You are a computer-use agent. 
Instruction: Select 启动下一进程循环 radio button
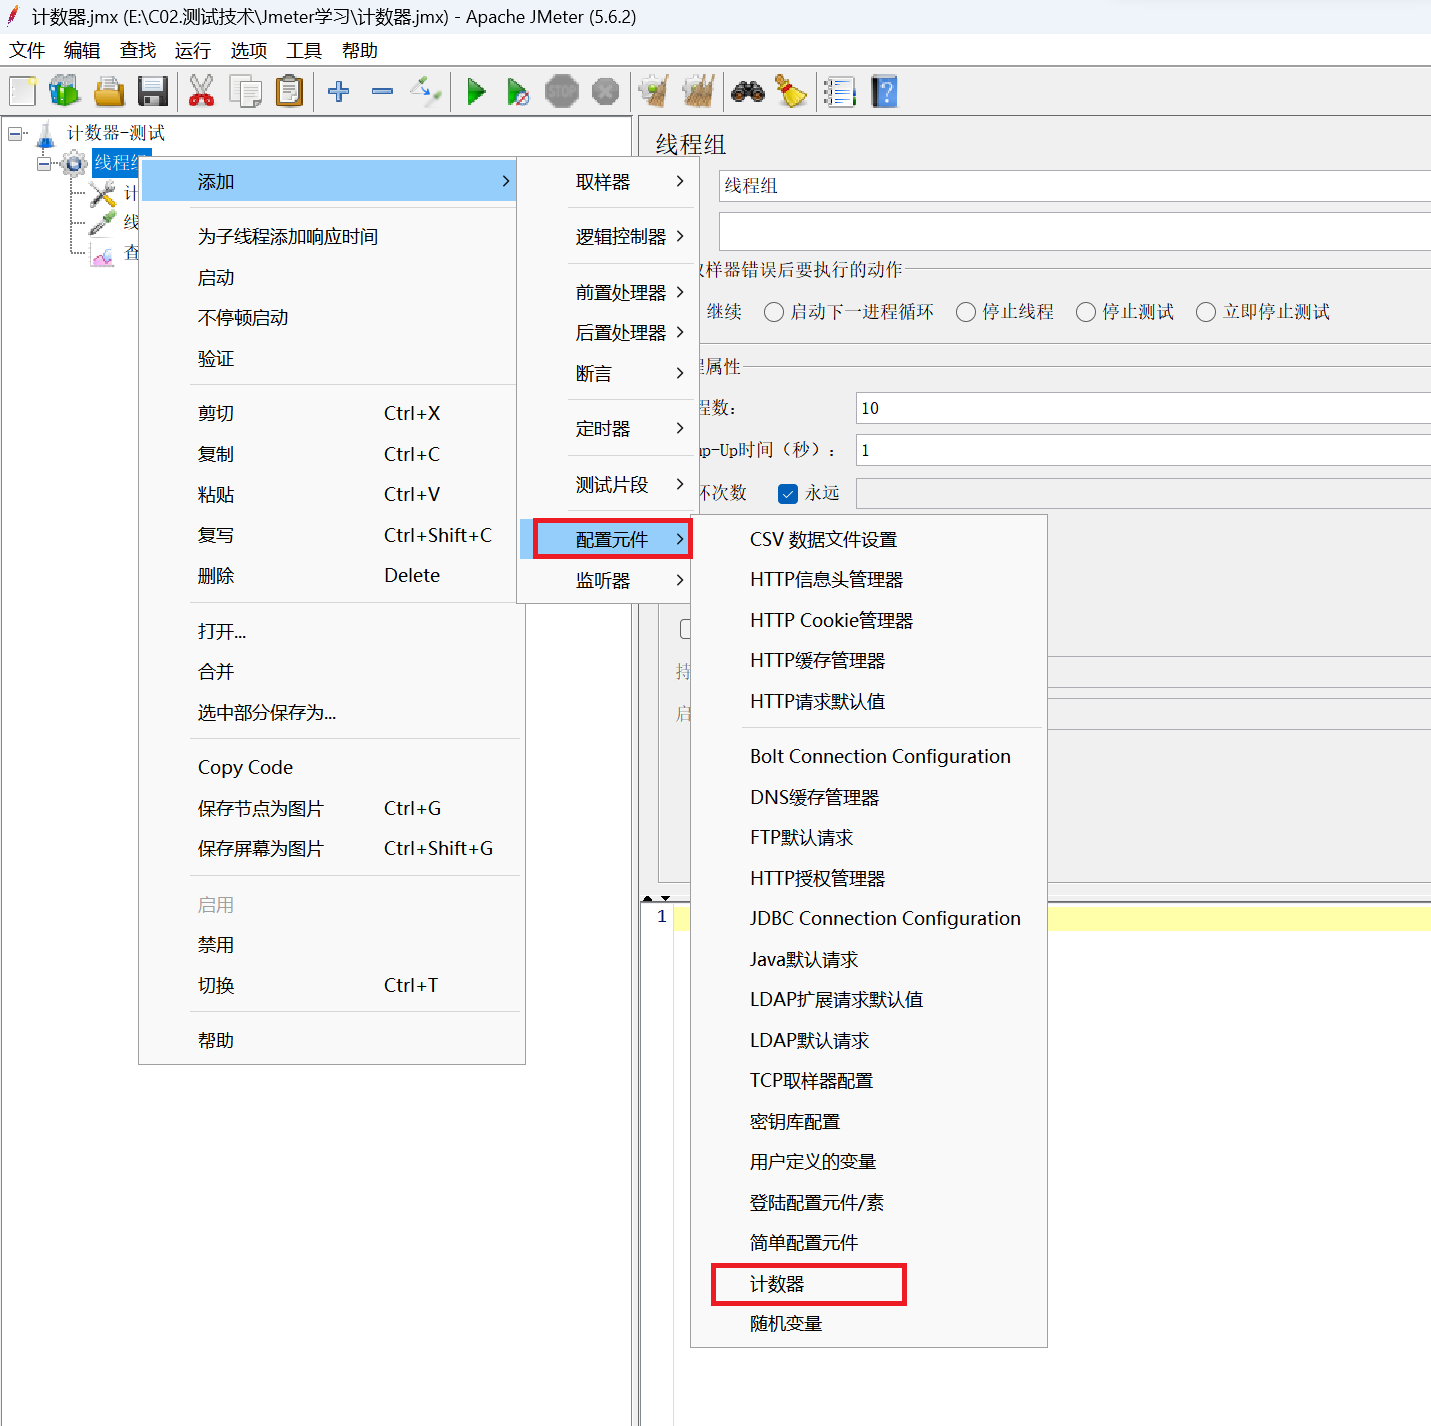click(x=774, y=312)
